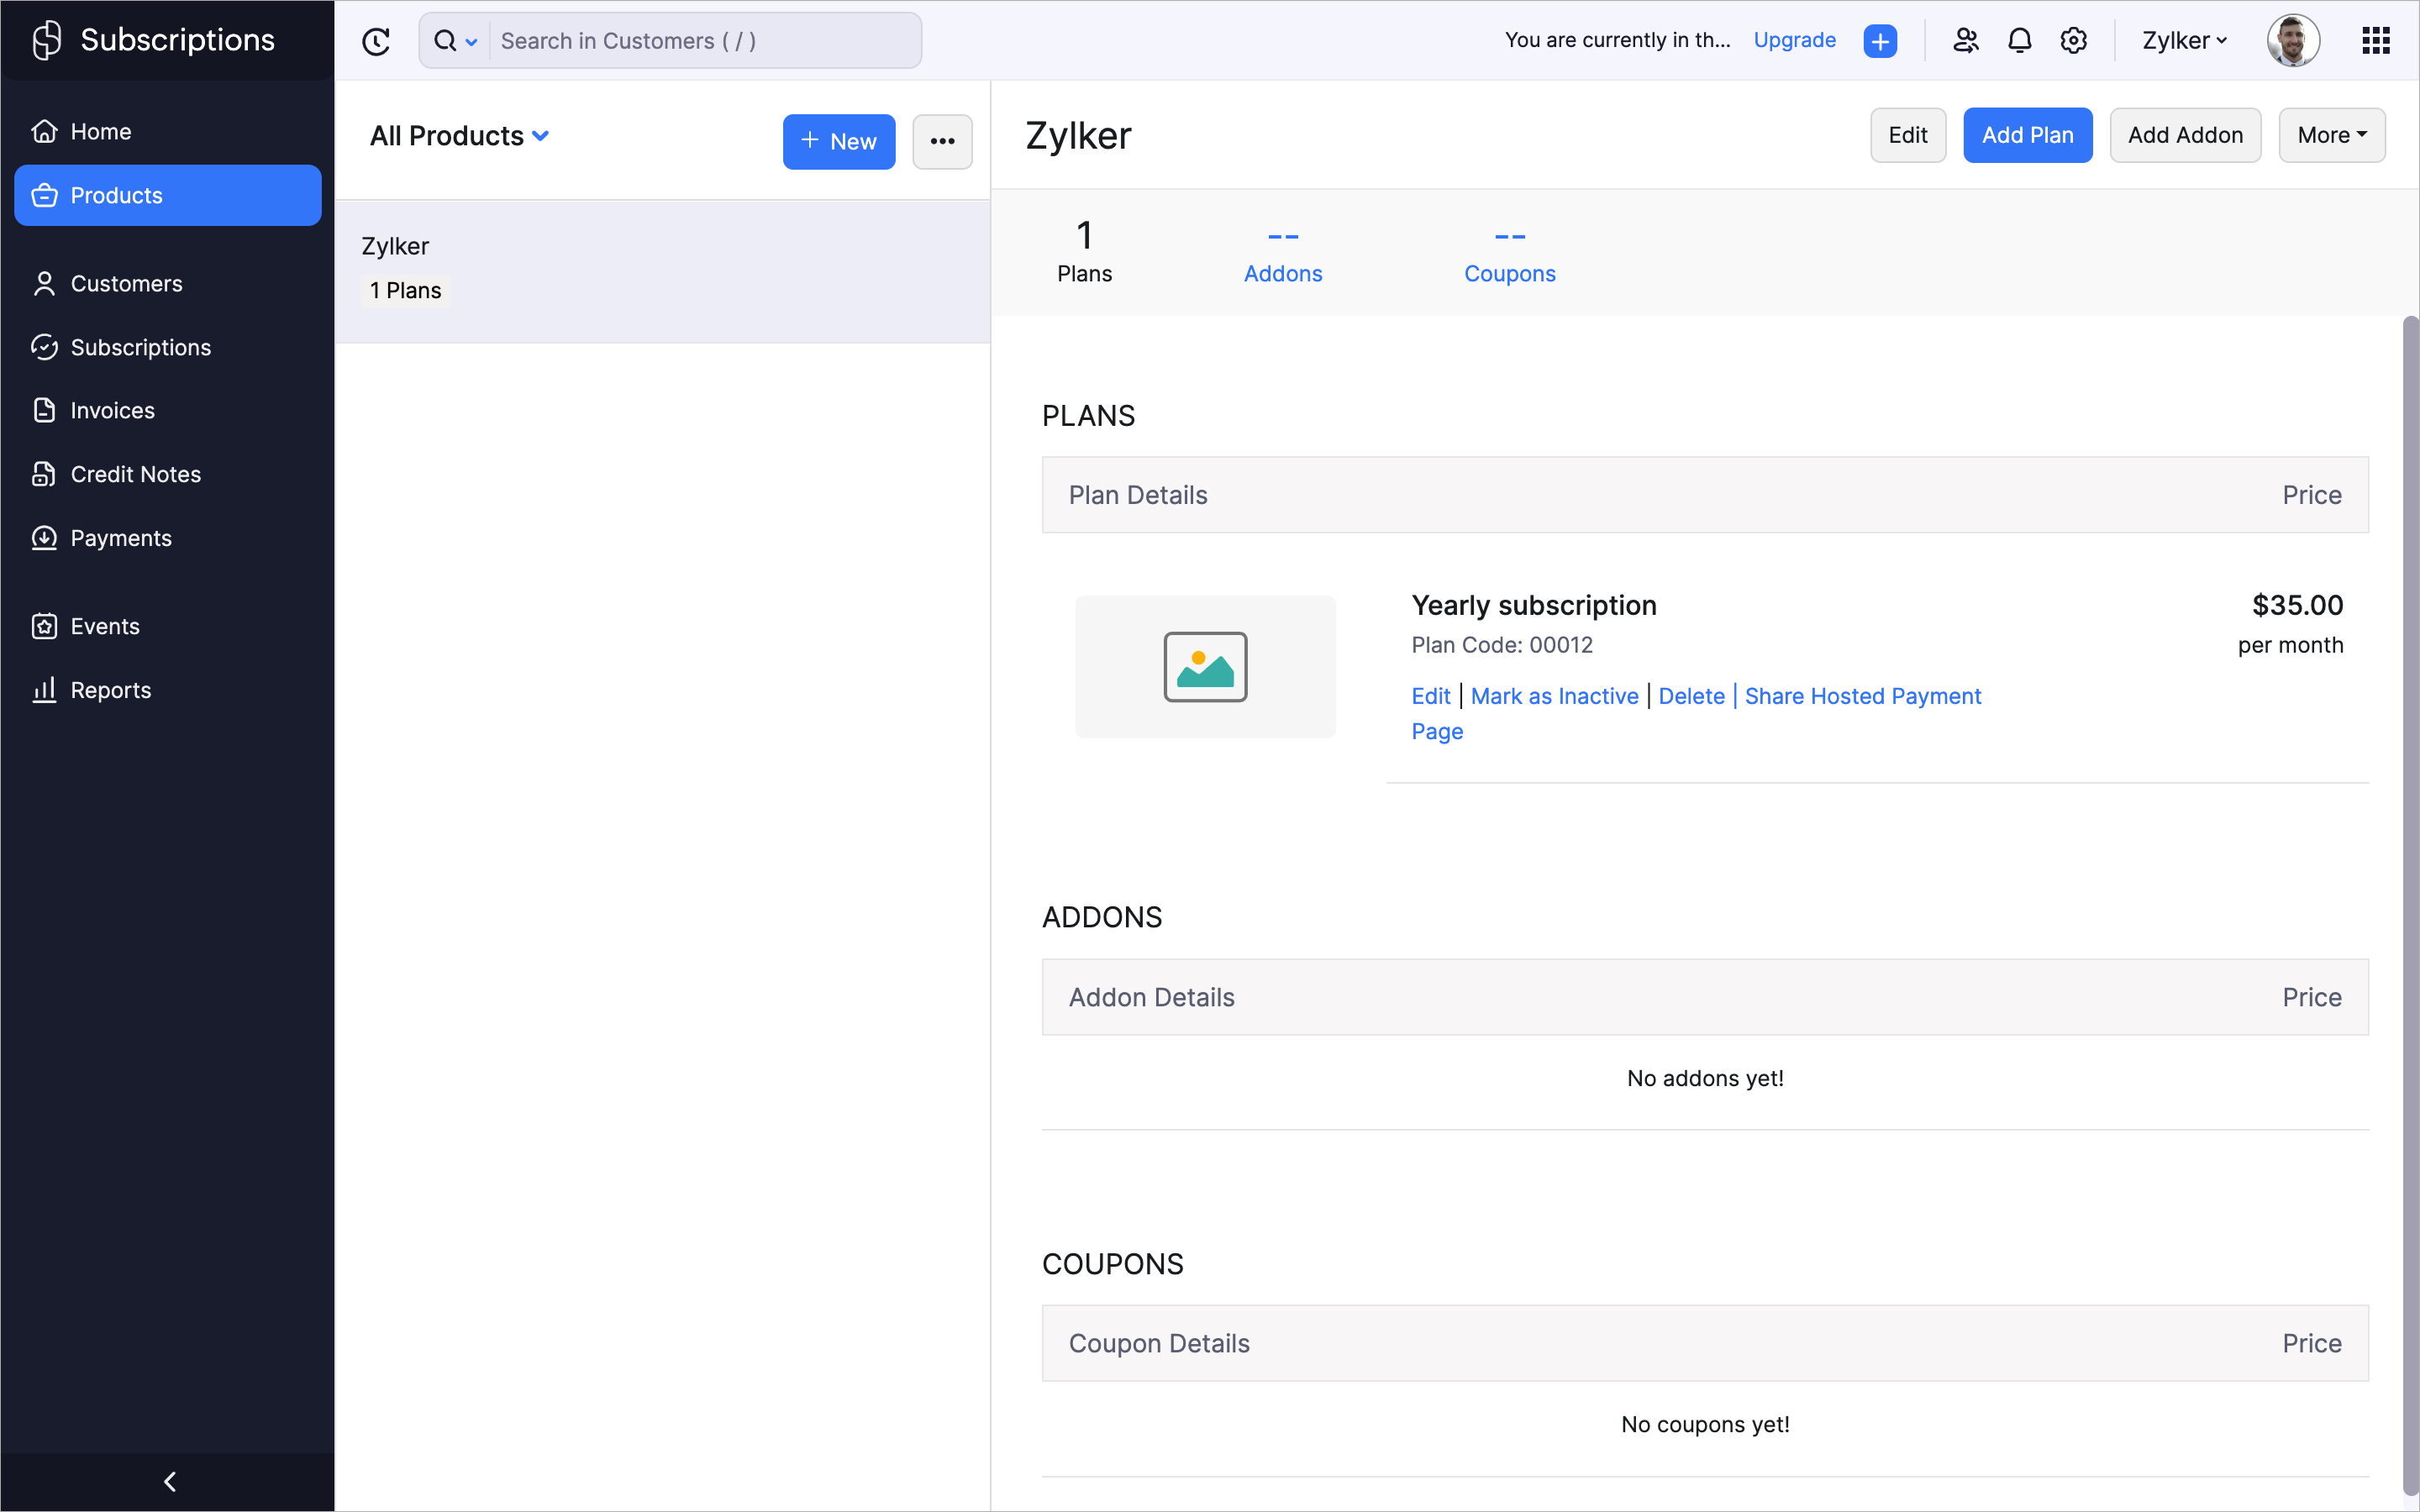Click the plan image placeholder thumbnail
The height and width of the screenshot is (1512, 2420).
click(x=1205, y=667)
